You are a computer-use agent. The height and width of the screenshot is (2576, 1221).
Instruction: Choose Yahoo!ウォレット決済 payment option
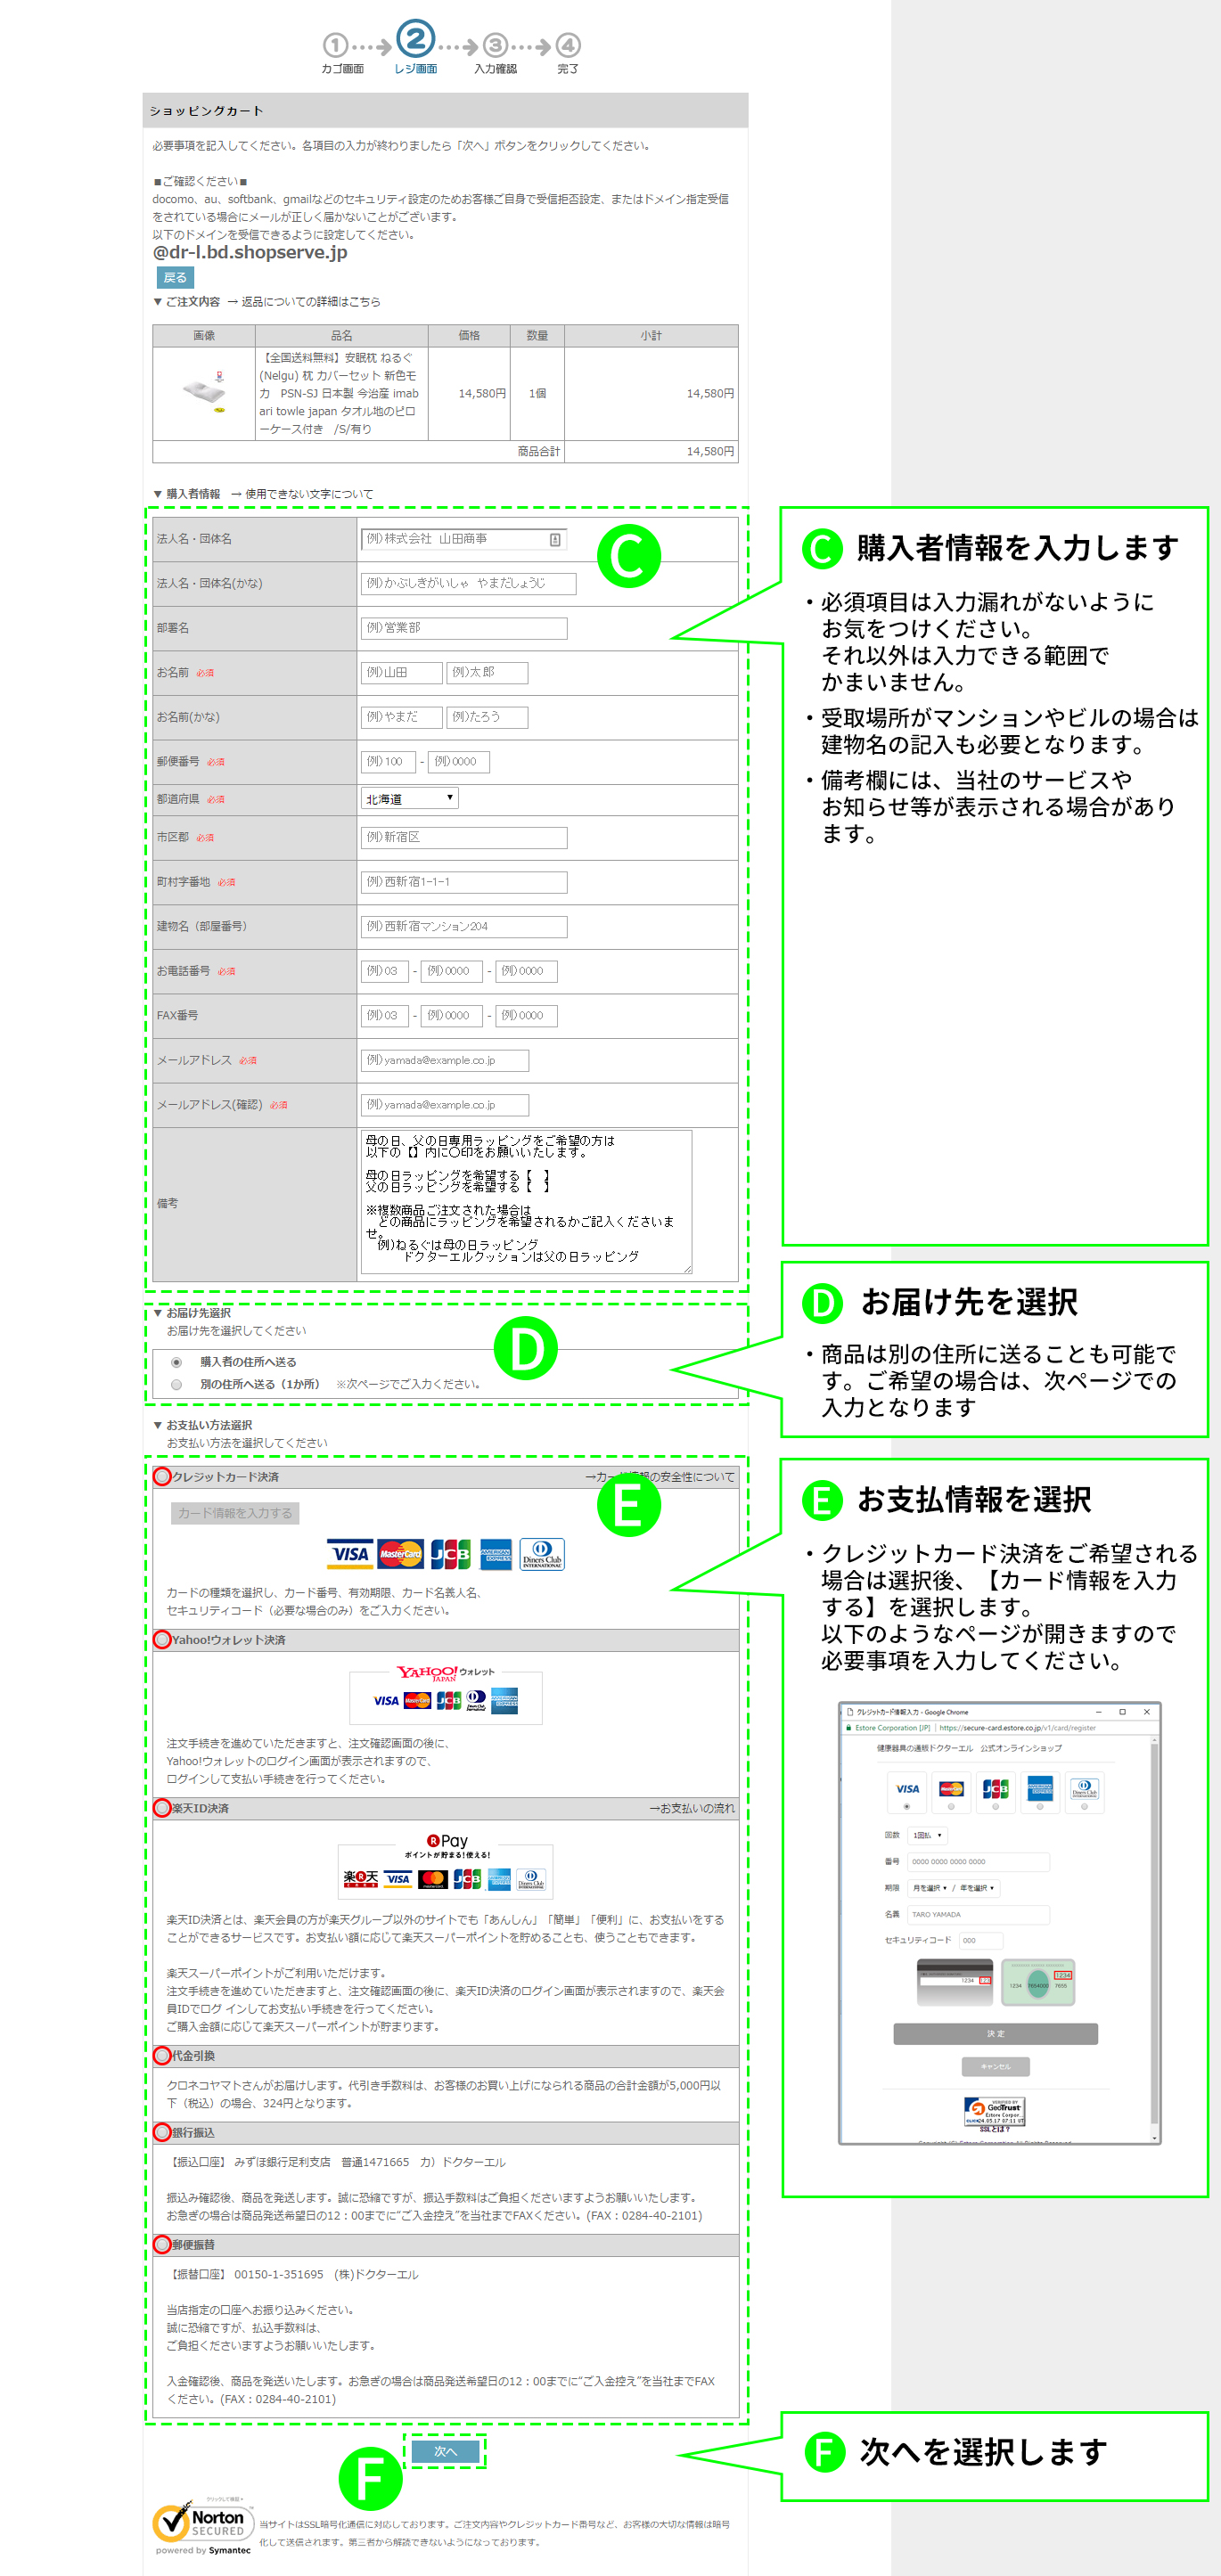tap(162, 1639)
